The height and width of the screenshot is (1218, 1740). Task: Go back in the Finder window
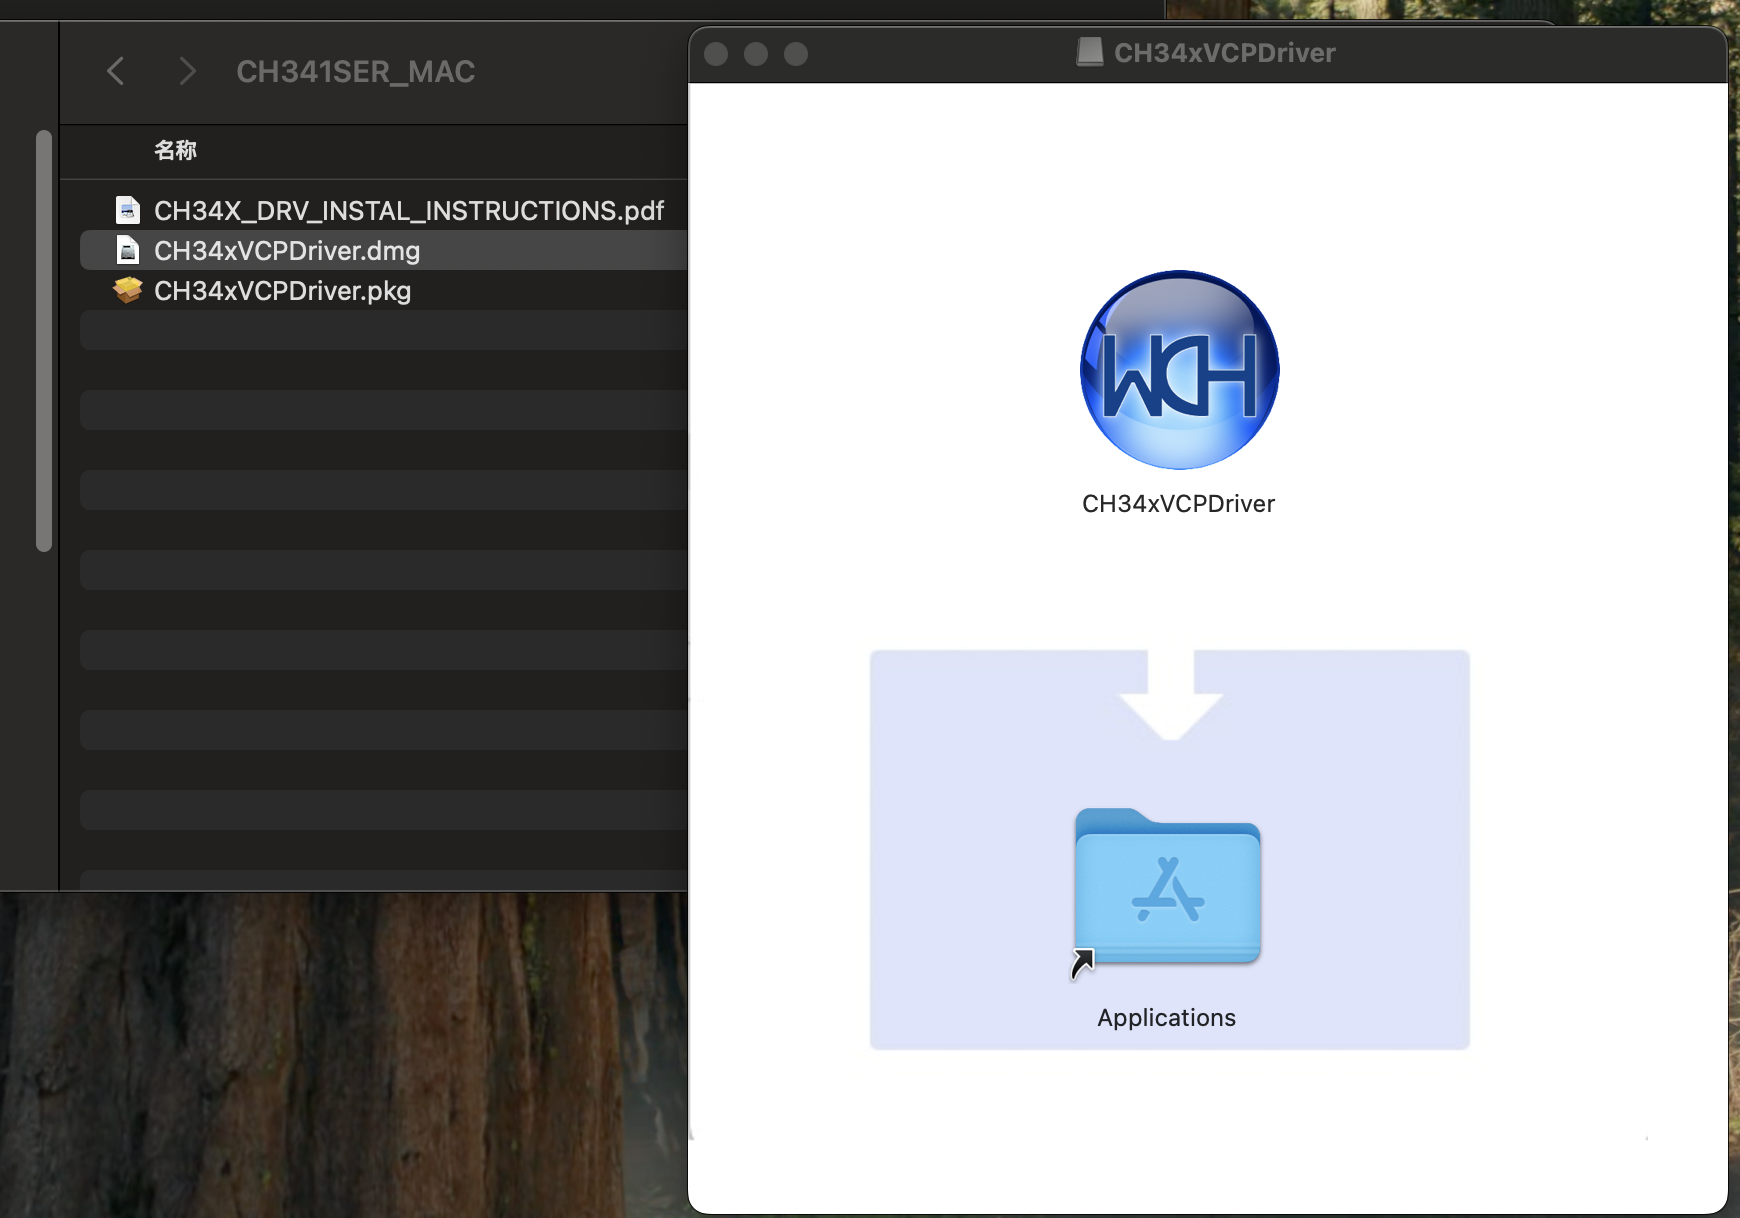coord(116,71)
